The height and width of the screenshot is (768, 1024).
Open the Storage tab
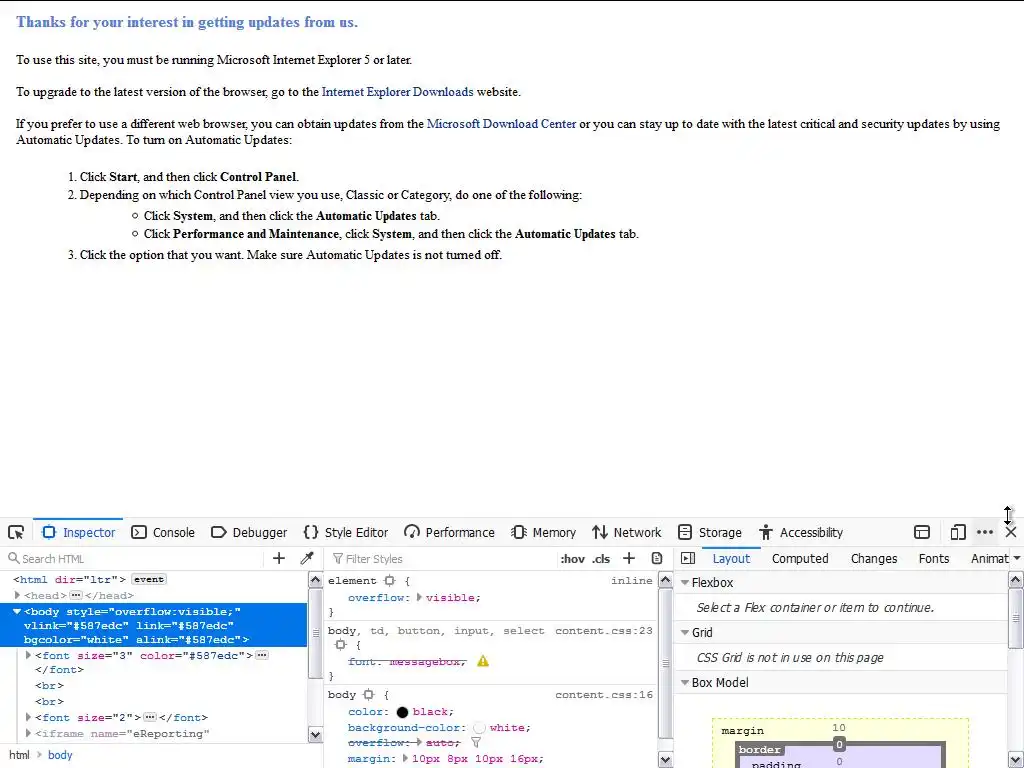[x=709, y=532]
